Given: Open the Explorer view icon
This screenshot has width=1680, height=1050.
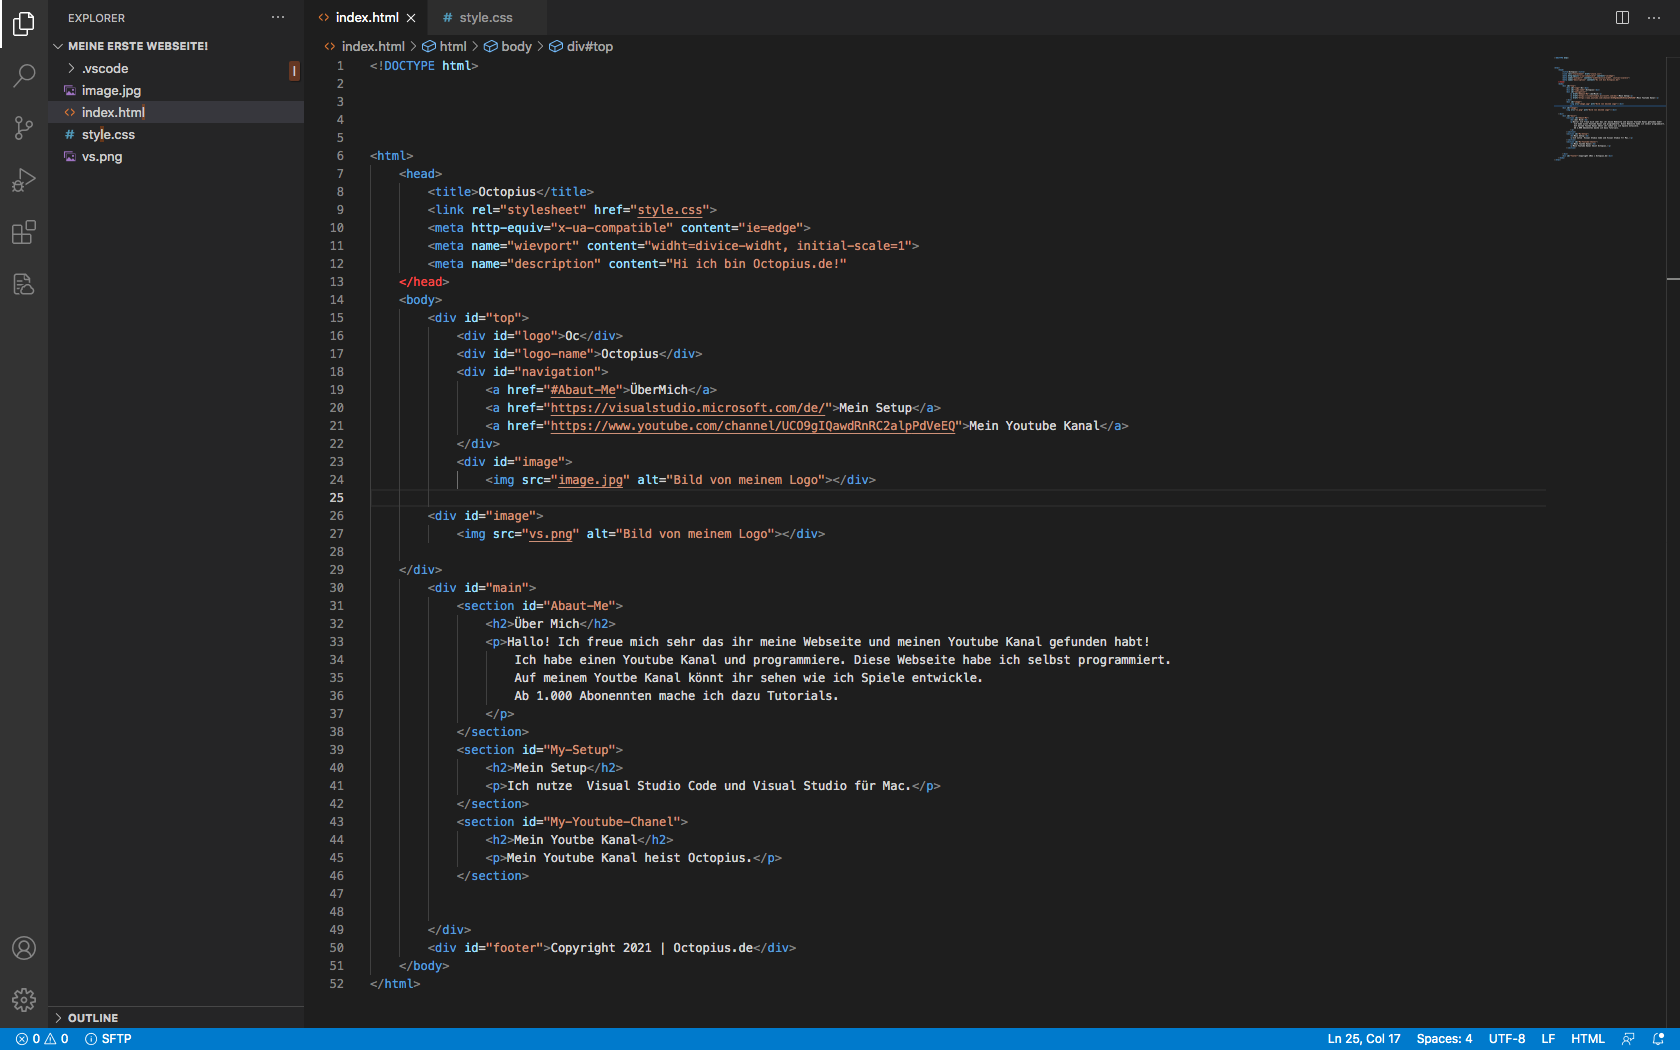Looking at the screenshot, I should tap(24, 25).
